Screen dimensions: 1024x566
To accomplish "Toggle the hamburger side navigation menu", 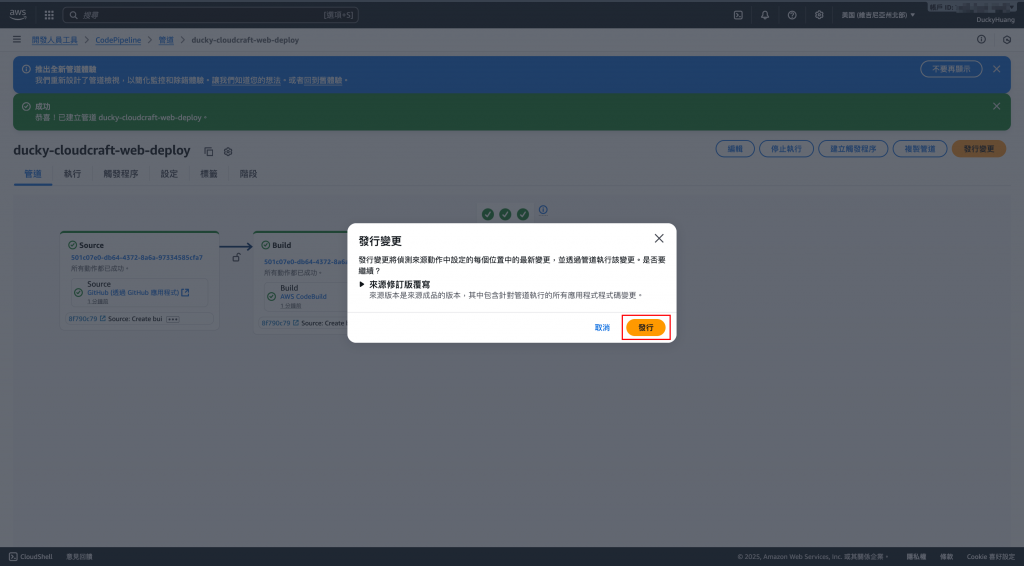I will (17, 40).
